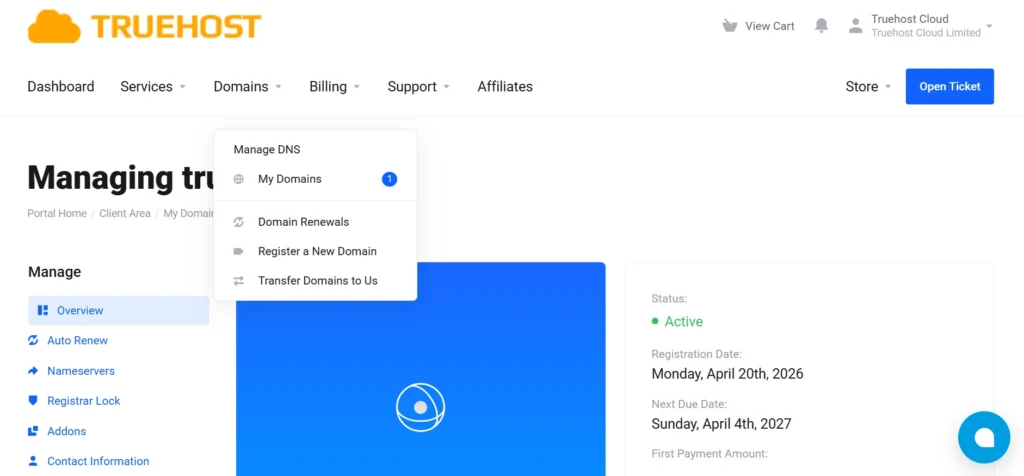The height and width of the screenshot is (476, 1024).
Task: Expand the Store menu
Action: pos(869,86)
